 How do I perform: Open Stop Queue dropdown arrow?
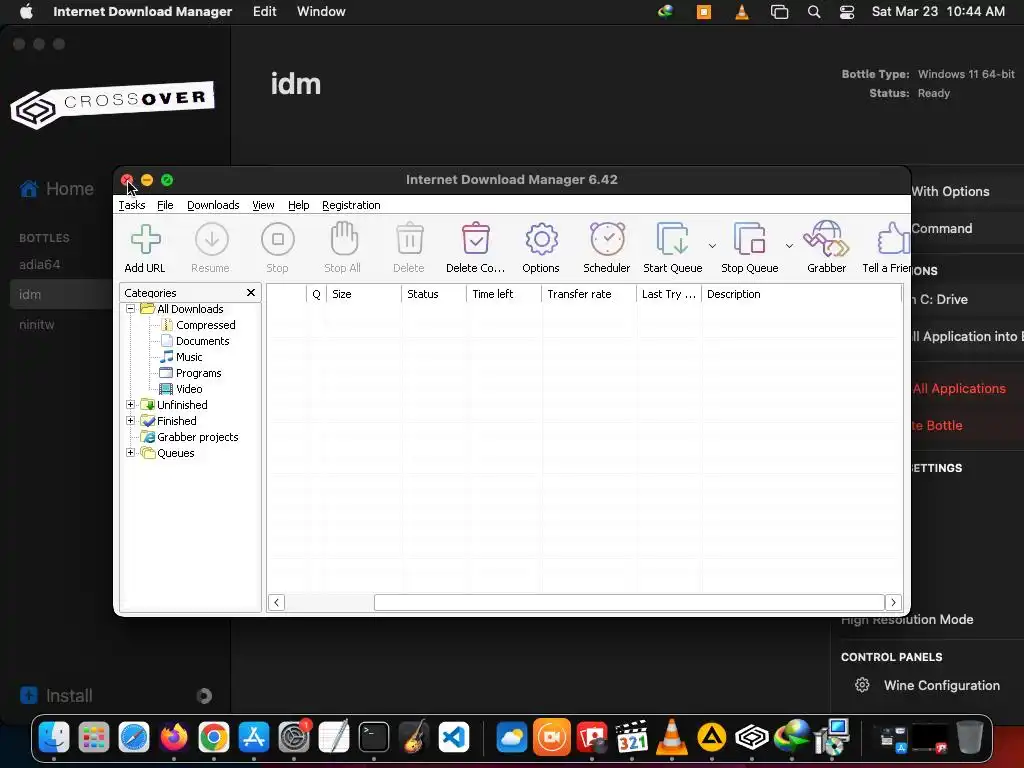point(789,246)
